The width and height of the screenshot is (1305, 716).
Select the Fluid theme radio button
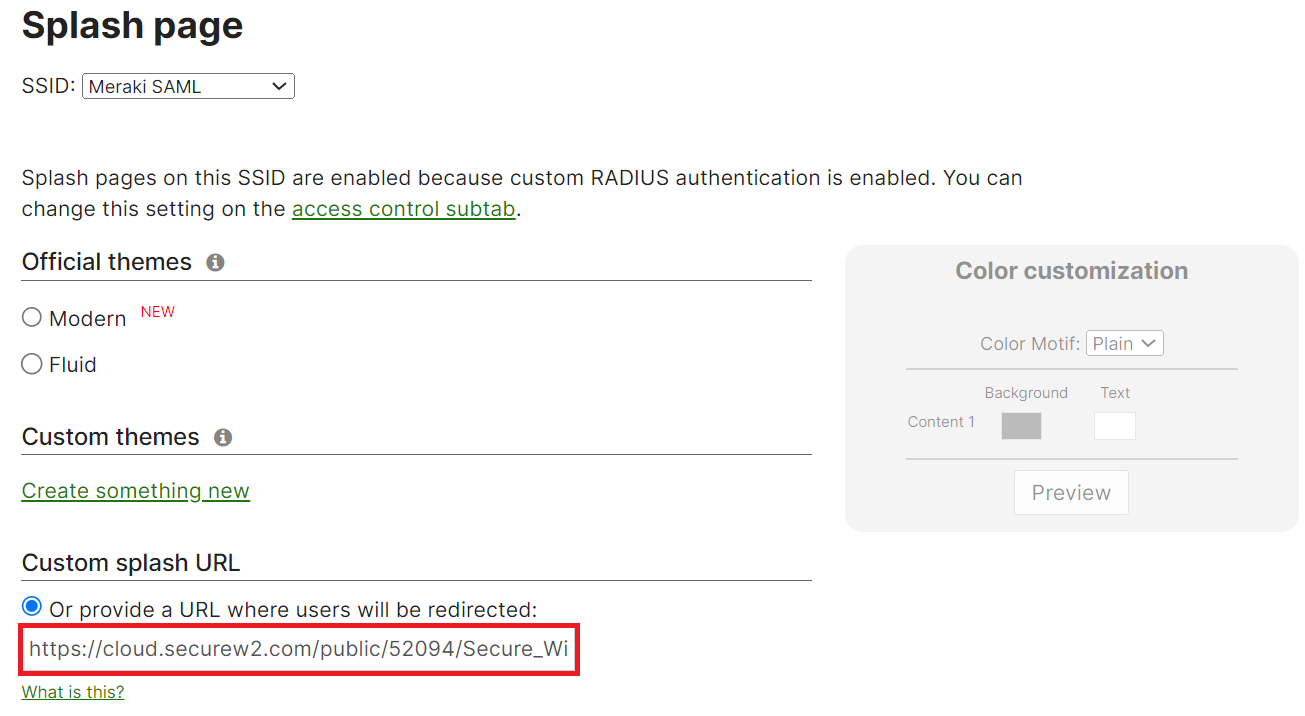click(32, 364)
